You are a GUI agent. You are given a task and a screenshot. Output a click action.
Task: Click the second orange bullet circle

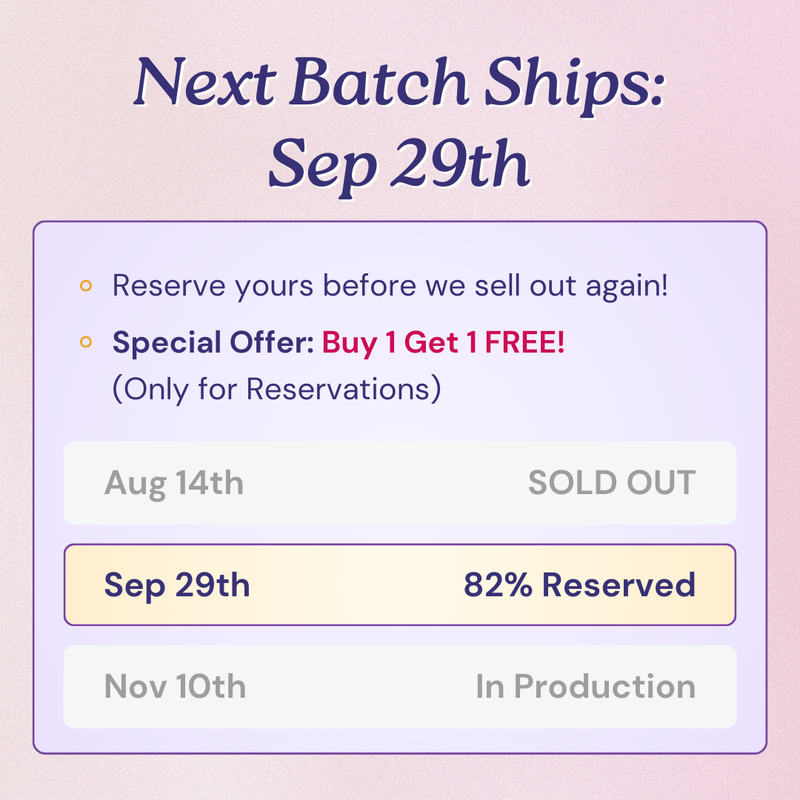86,342
